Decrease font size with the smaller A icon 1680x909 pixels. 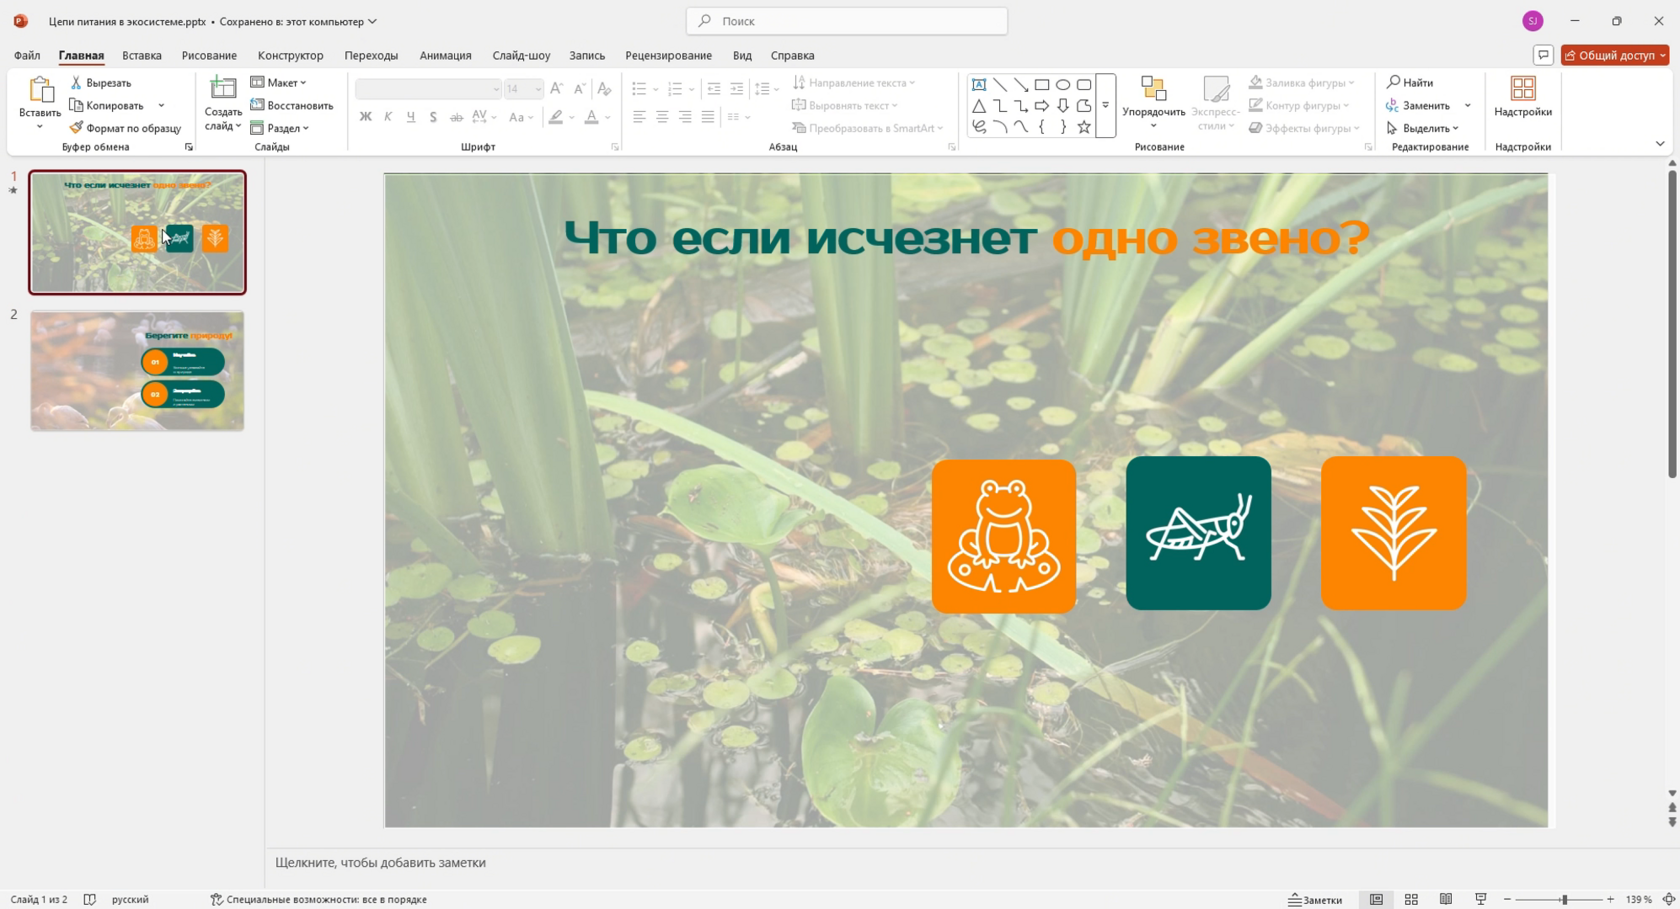pyautogui.click(x=579, y=89)
